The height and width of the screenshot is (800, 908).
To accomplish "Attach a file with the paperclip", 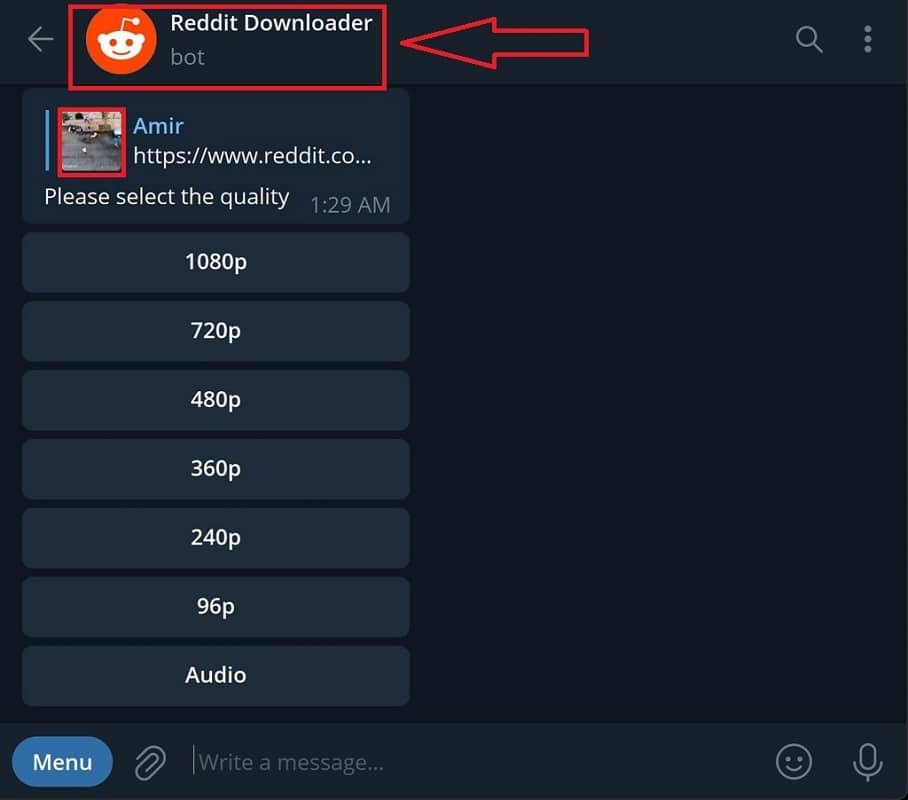I will 151,762.
